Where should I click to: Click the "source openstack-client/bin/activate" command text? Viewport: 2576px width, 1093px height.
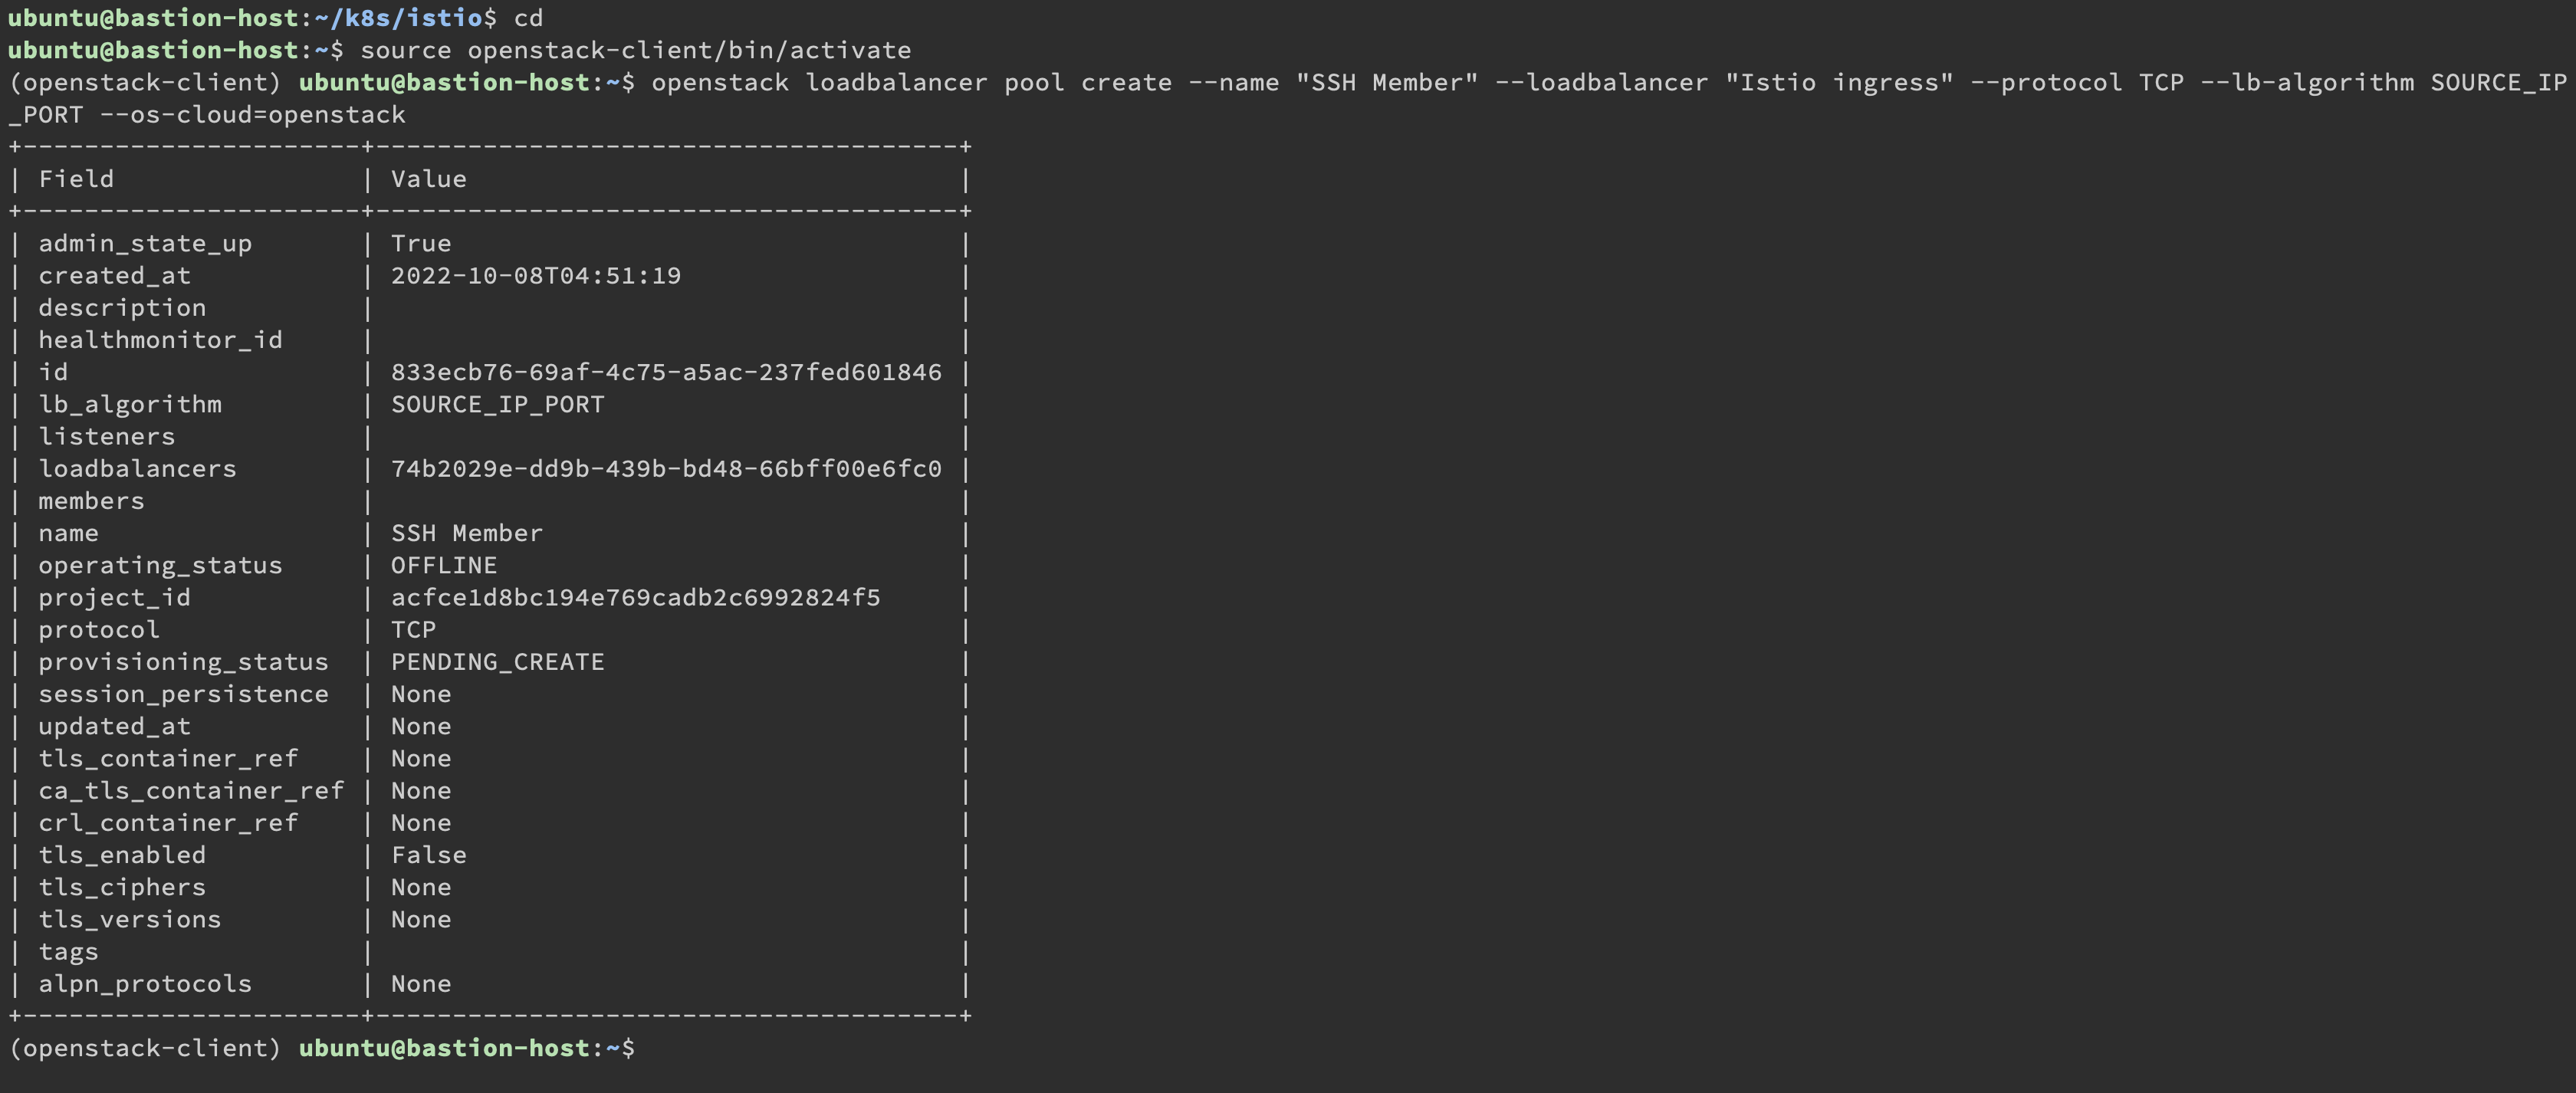pyautogui.click(x=635, y=51)
